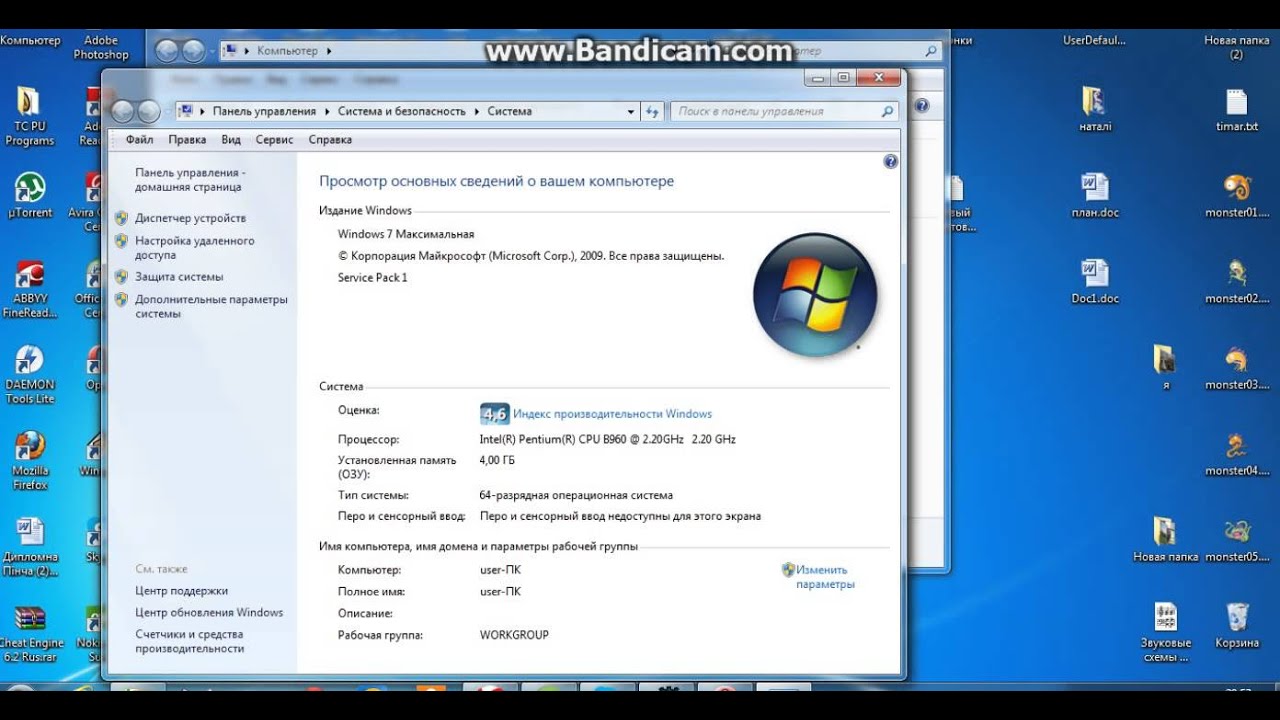The image size is (1280, 720).
Task: Open Счетчики и средства производительности link
Action: [x=190, y=641]
